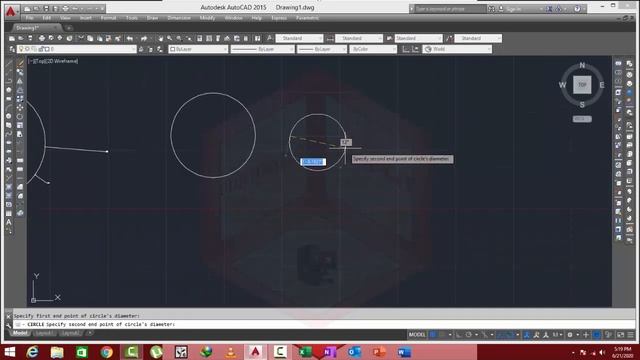
Task: Open Word from the taskbar
Action: tap(404, 352)
